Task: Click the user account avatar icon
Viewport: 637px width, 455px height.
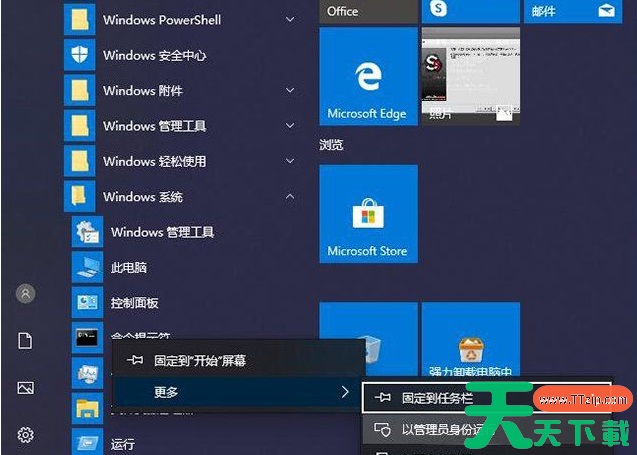Action: 26,293
